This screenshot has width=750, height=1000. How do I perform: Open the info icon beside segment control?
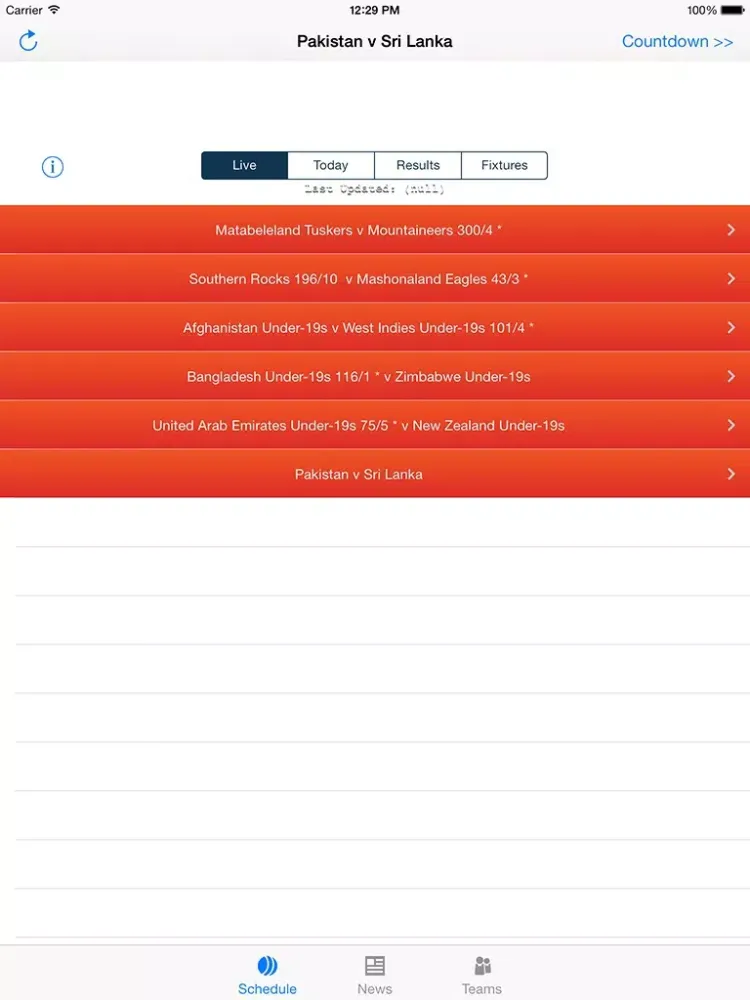pos(53,167)
